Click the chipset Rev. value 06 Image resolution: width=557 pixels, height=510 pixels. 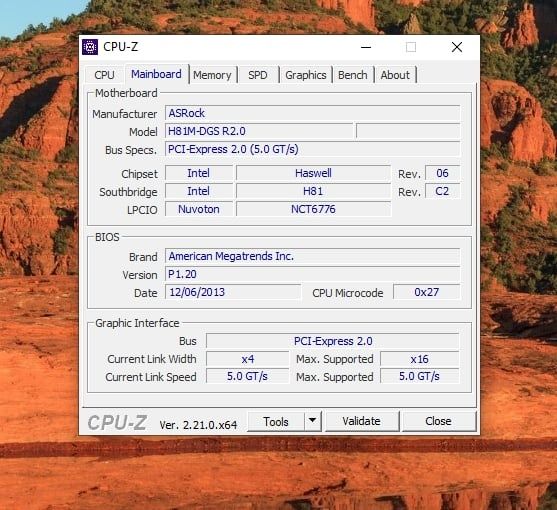pos(443,173)
